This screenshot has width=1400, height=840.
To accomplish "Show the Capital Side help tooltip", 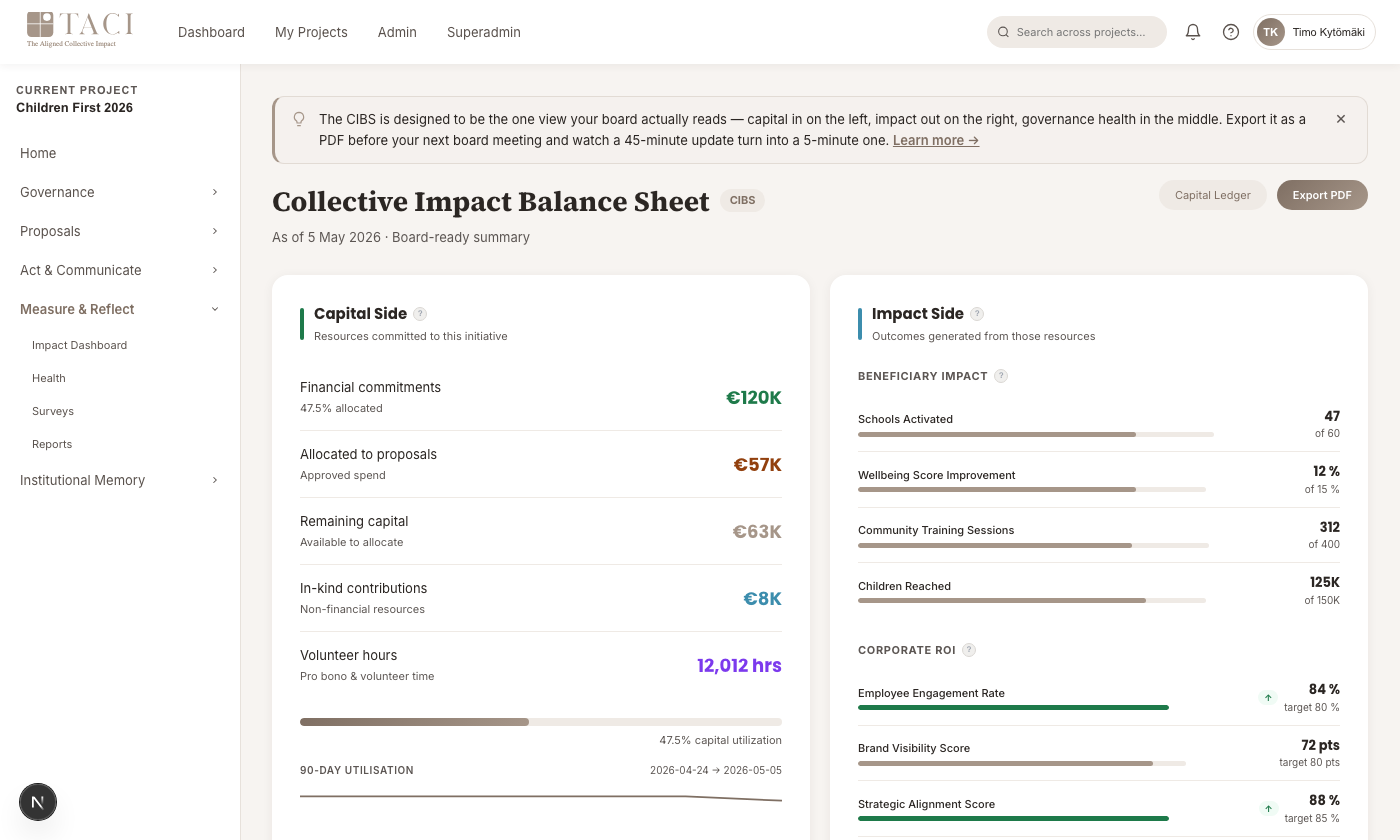I will 420,314.
